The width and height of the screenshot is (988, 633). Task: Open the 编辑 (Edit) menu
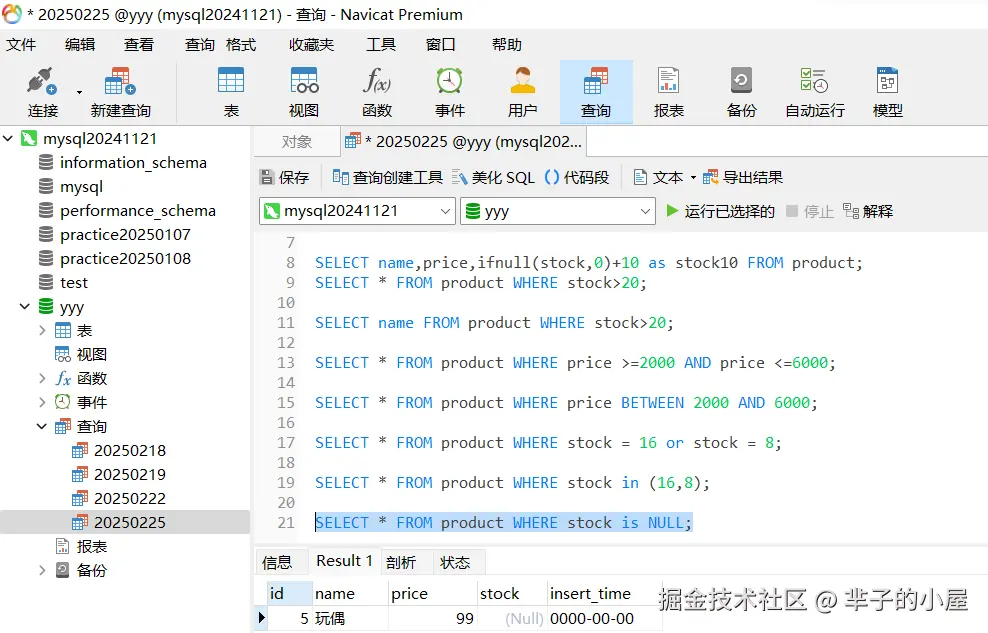click(80, 45)
